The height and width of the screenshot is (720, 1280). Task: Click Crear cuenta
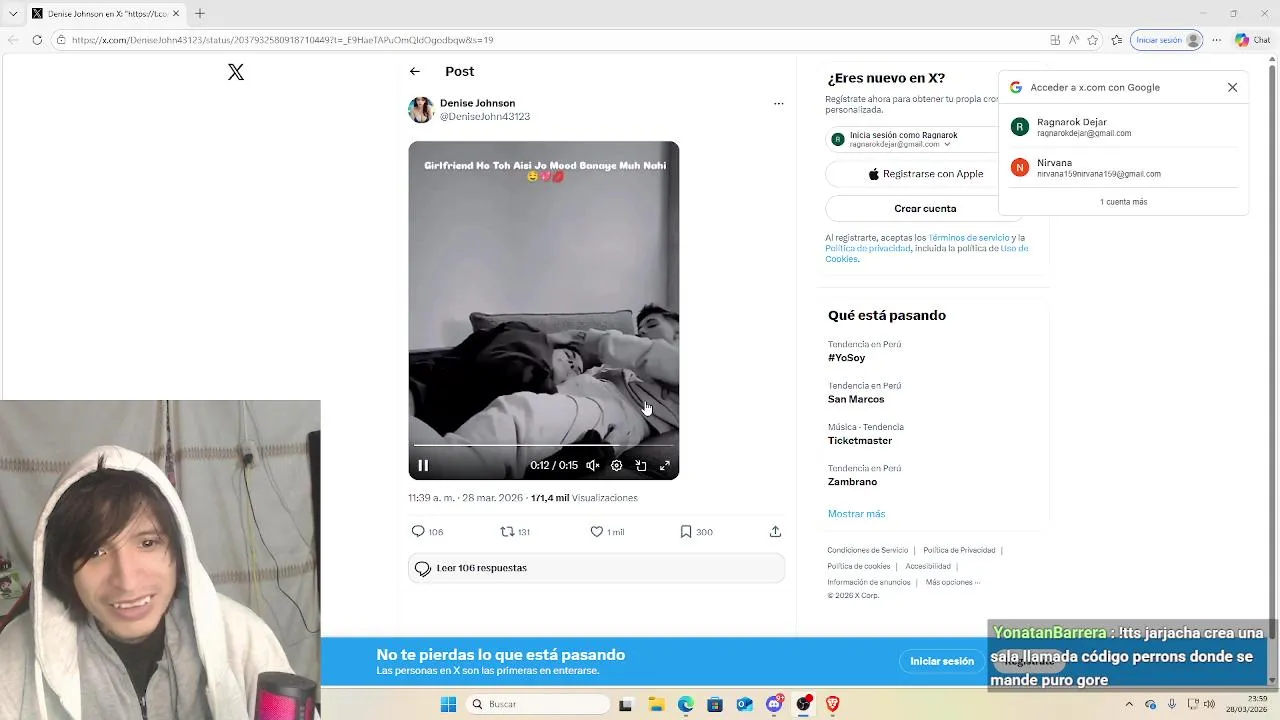tap(925, 209)
